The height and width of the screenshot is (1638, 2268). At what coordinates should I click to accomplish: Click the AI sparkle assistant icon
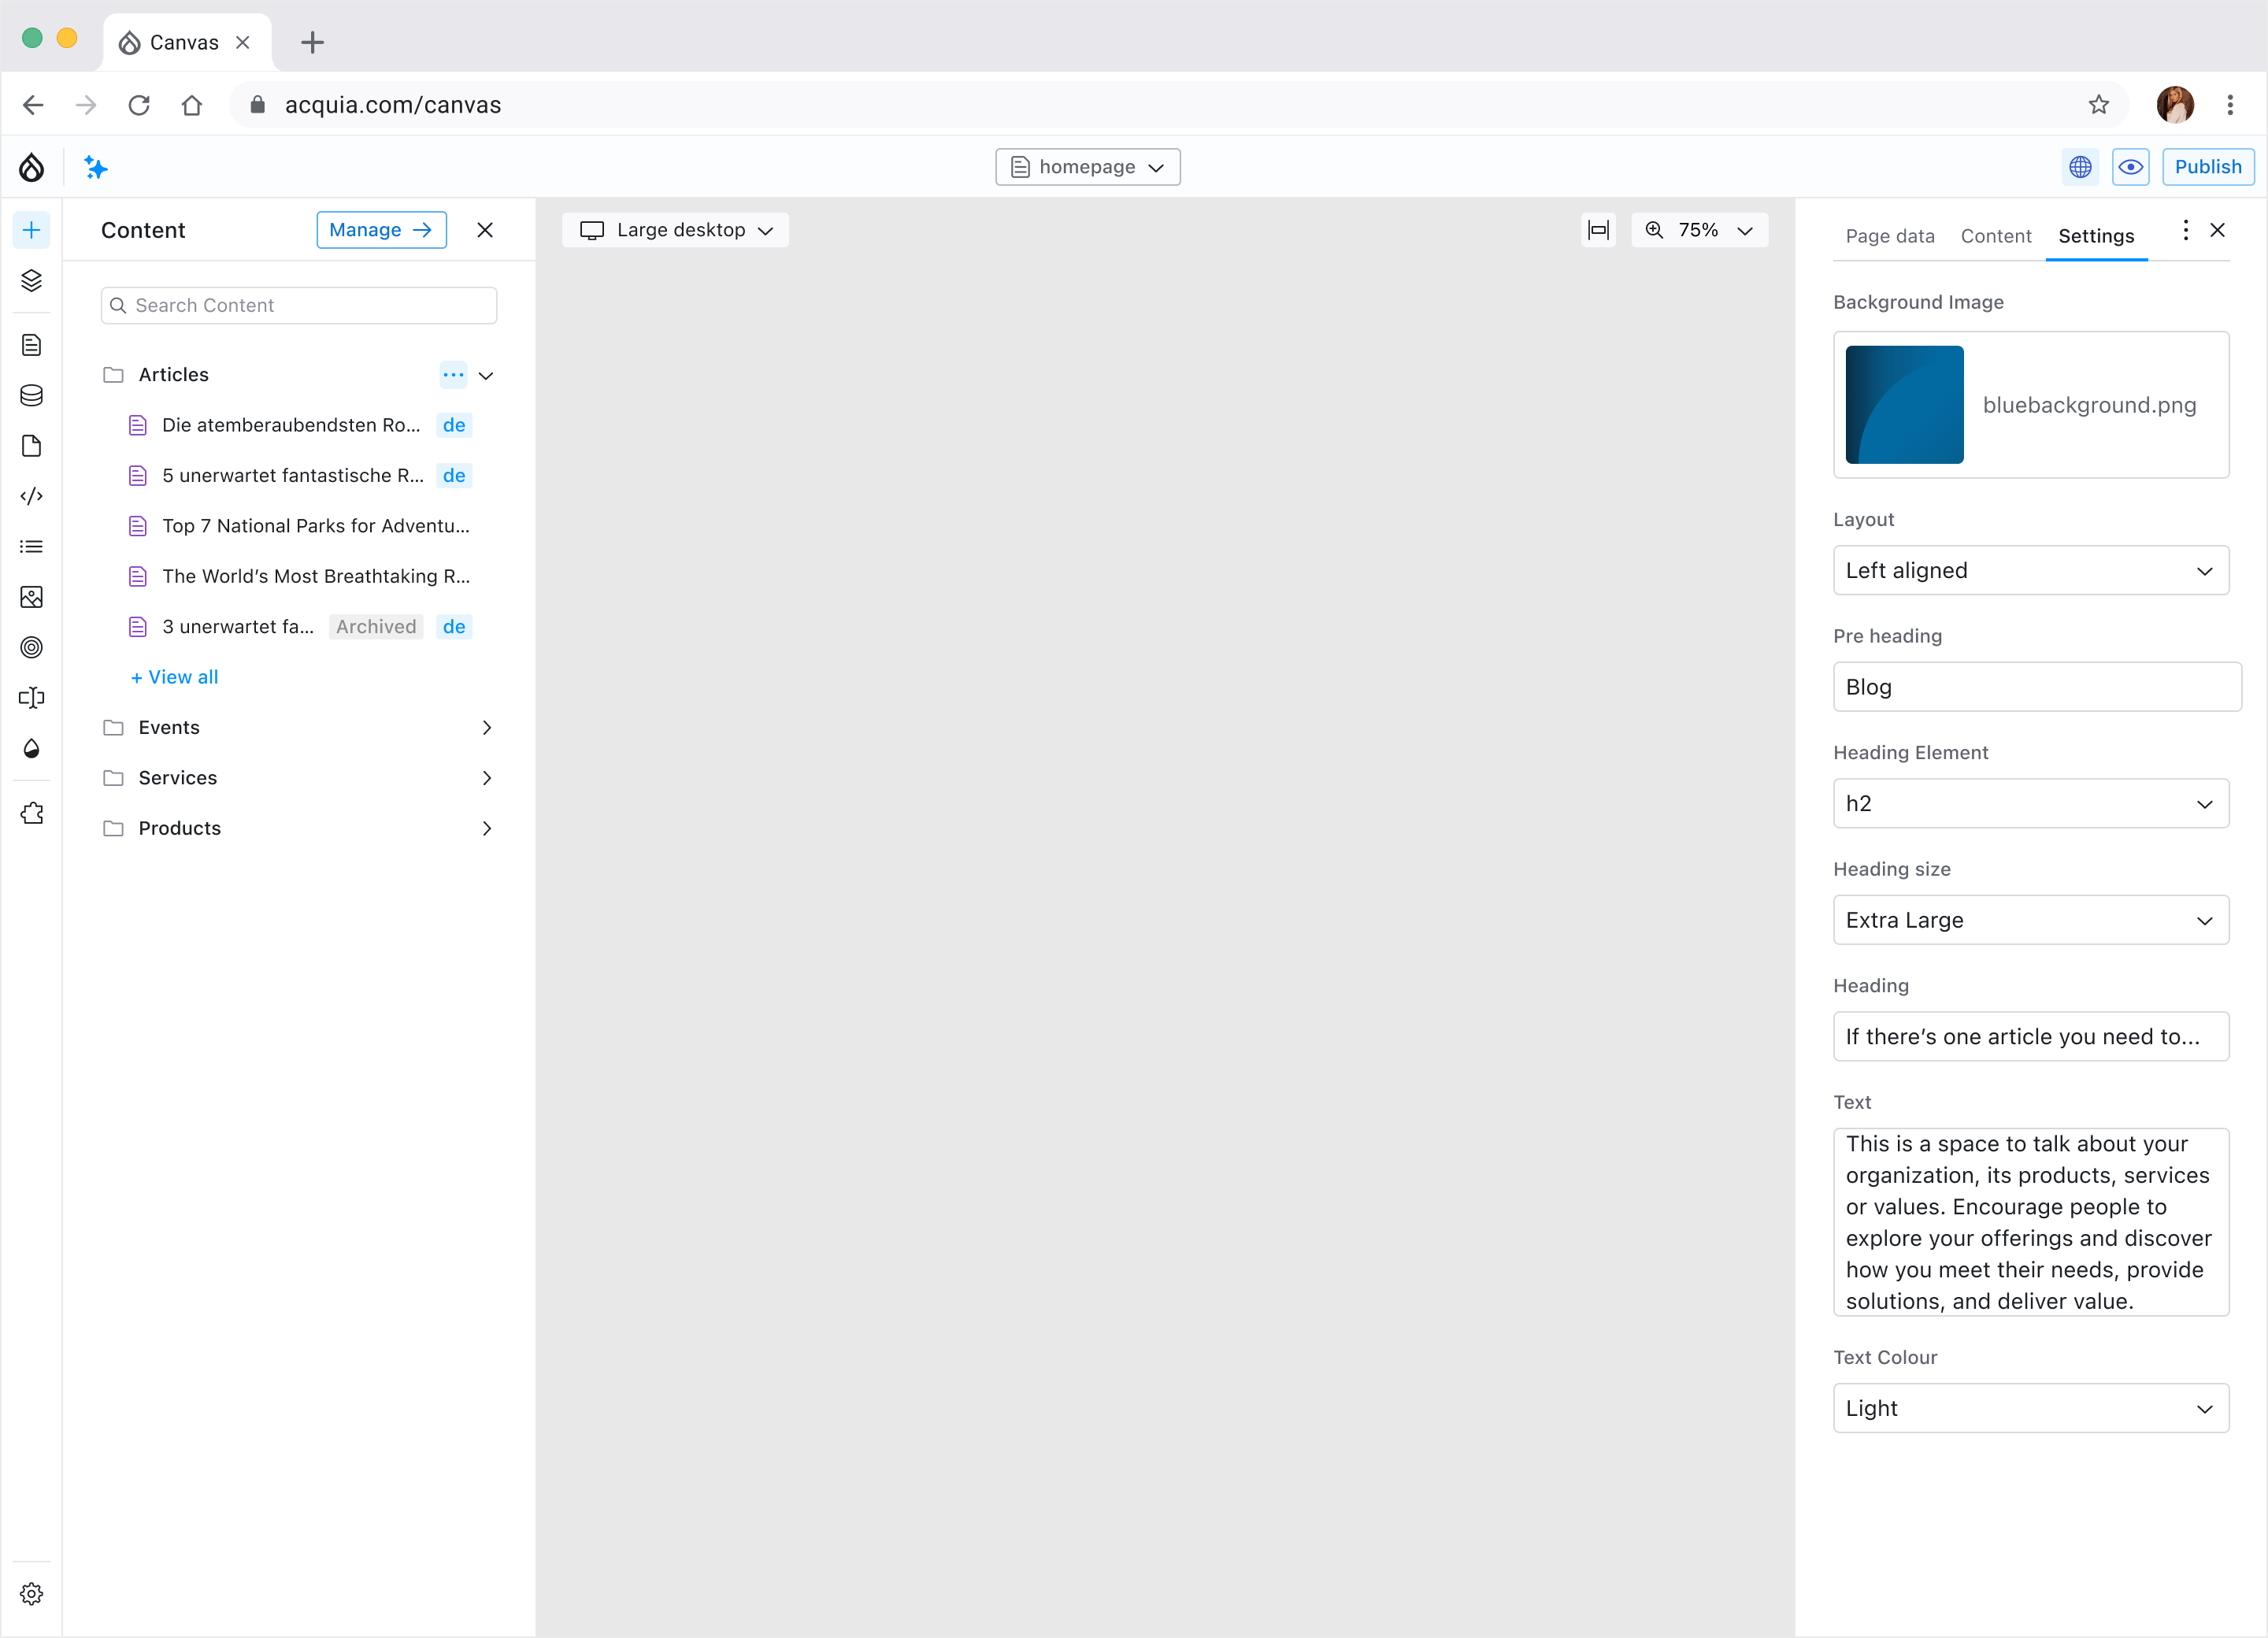coord(96,167)
